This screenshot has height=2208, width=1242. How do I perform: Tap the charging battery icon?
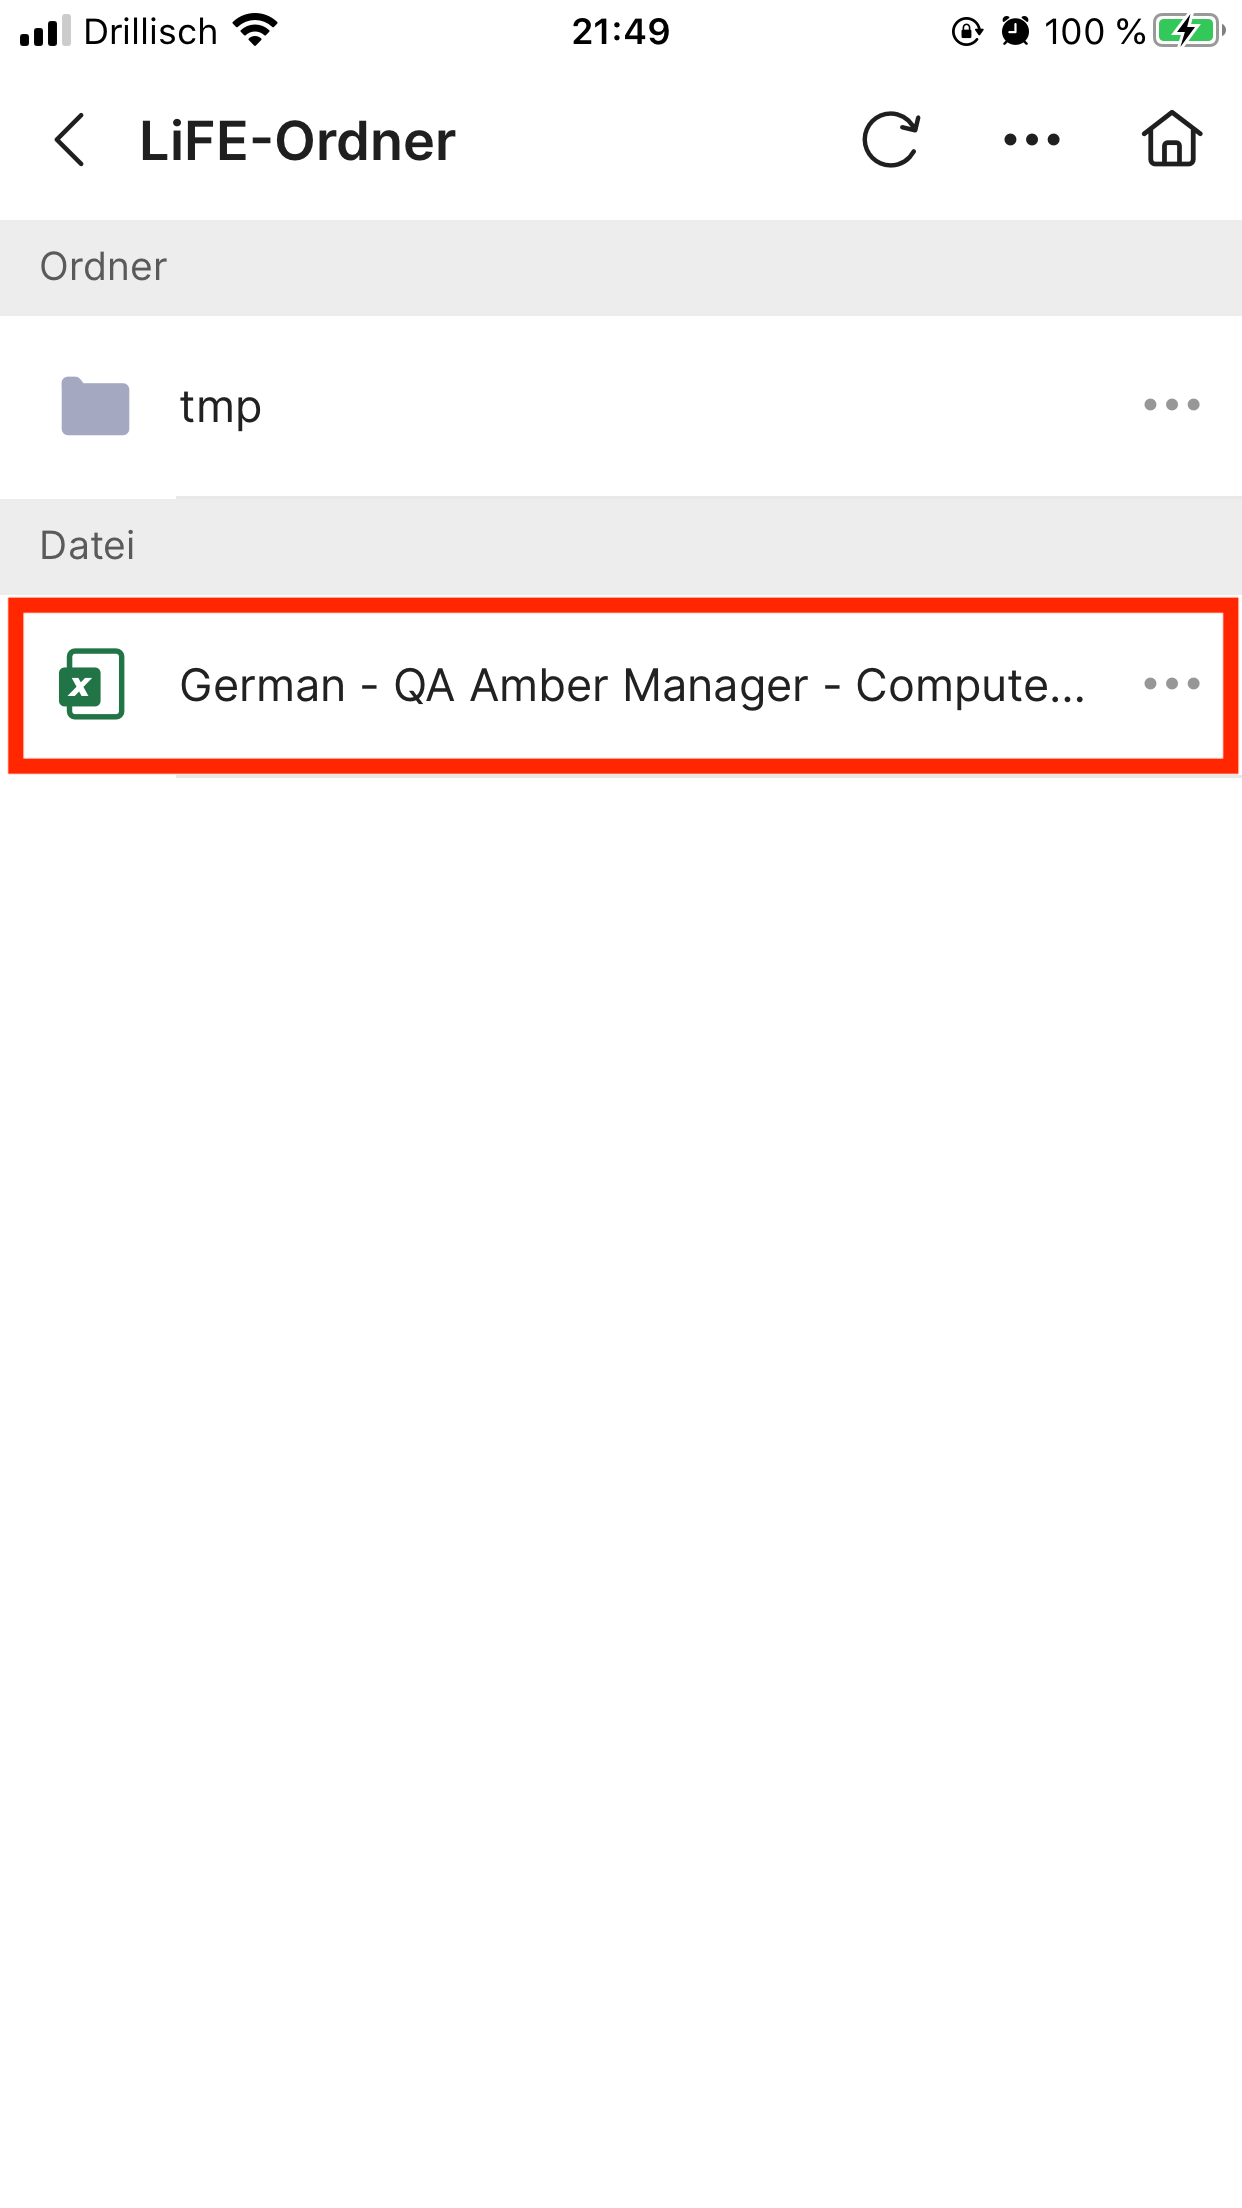click(x=1190, y=32)
